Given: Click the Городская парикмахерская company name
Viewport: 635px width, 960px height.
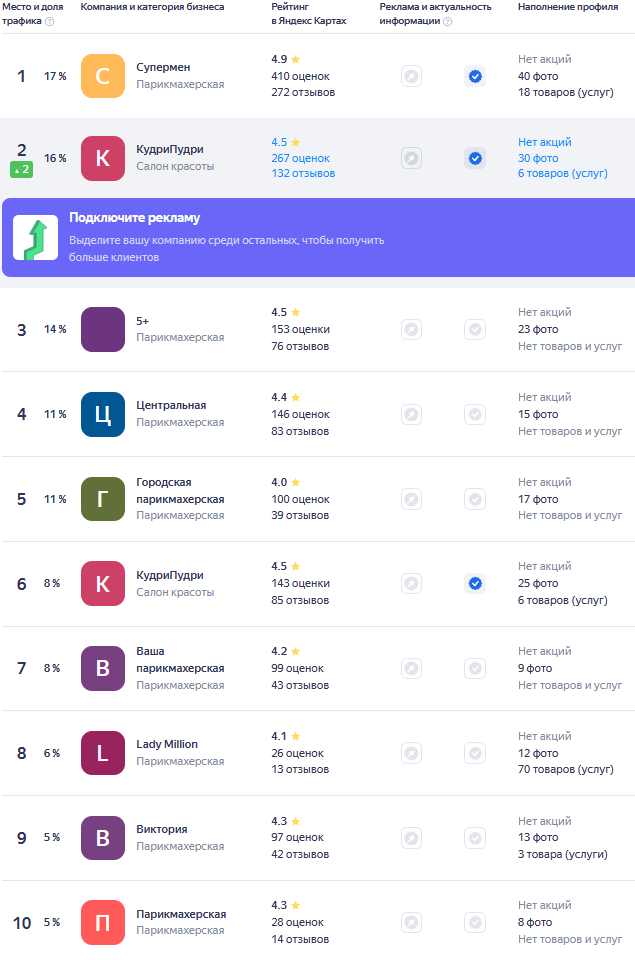Looking at the screenshot, I should (180, 491).
